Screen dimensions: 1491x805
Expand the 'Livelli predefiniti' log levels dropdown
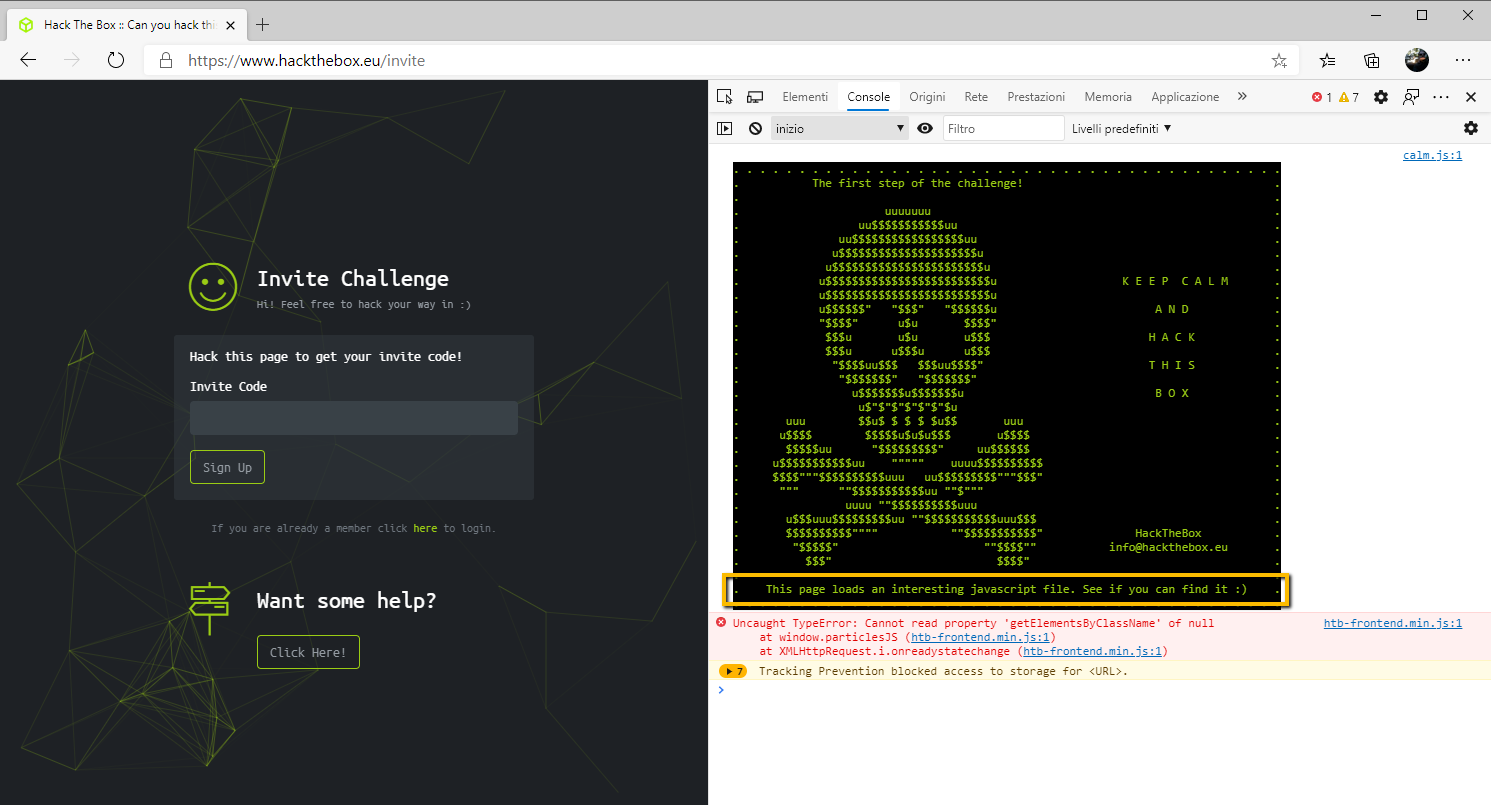pyautogui.click(x=1121, y=128)
